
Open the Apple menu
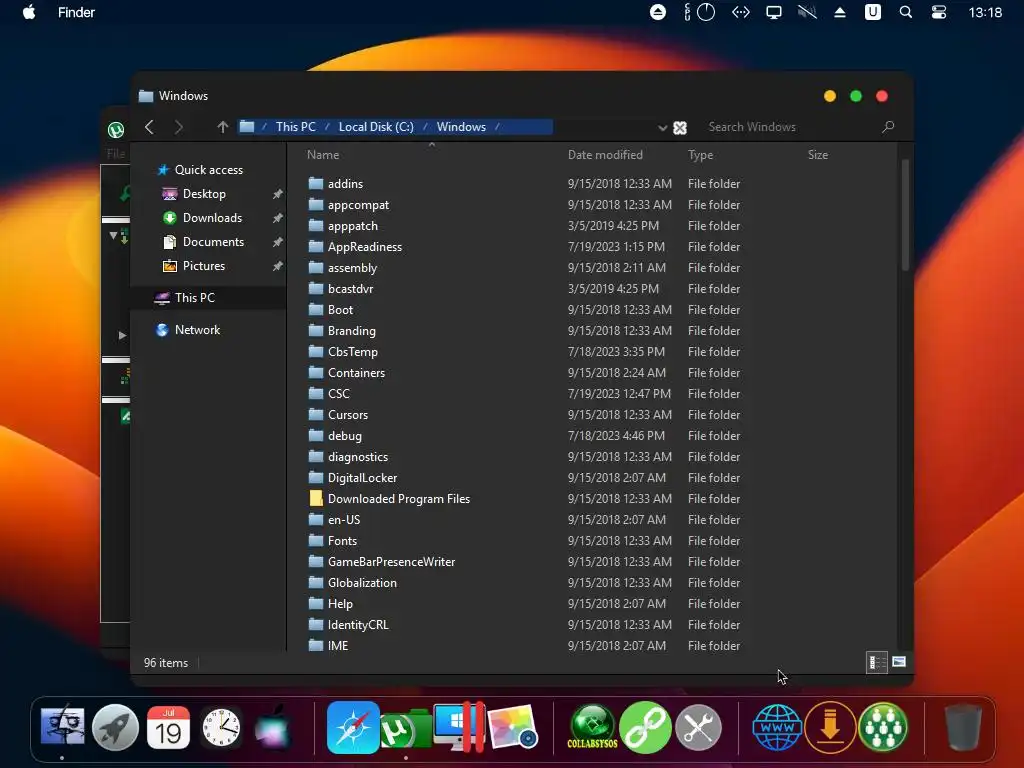click(x=29, y=12)
